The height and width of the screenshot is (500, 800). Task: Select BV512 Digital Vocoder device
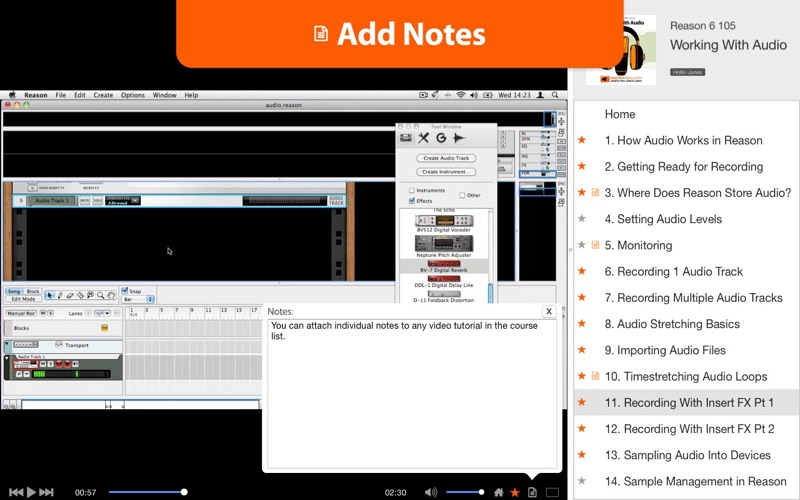444,223
